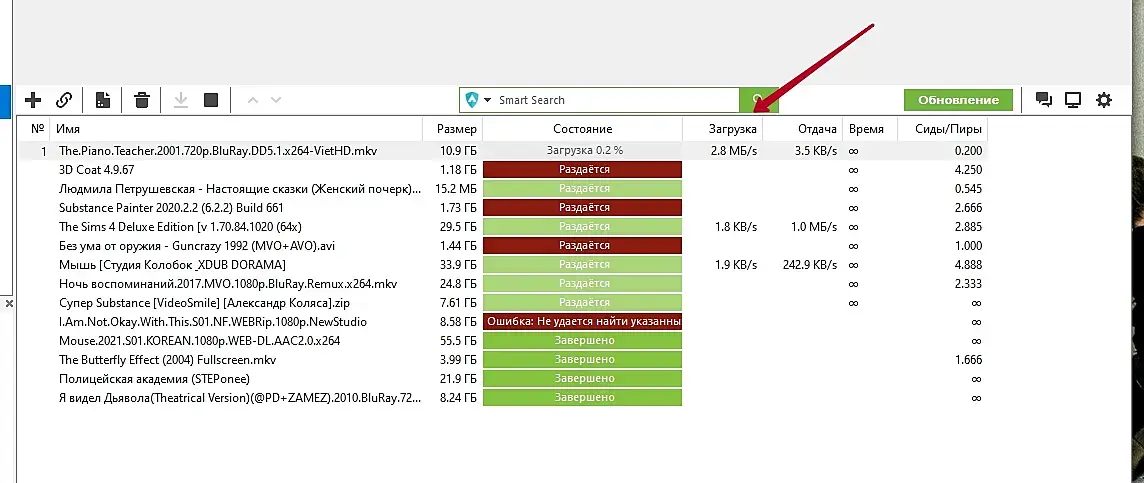Click the 1.0 МБ/s upload speed
This screenshot has height=483, width=1144.
click(x=813, y=227)
